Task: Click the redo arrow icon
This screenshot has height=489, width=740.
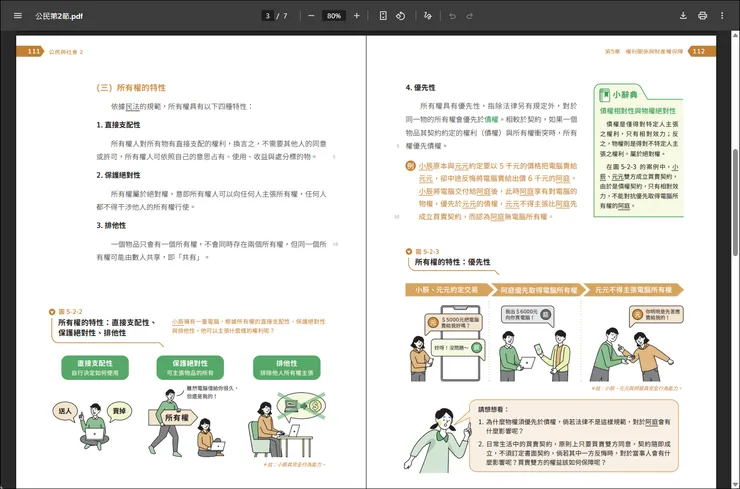Action: (470, 16)
